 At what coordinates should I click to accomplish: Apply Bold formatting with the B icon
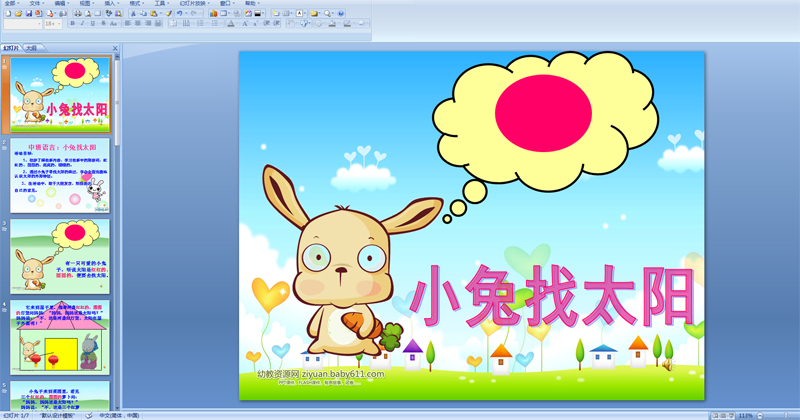click(72, 23)
